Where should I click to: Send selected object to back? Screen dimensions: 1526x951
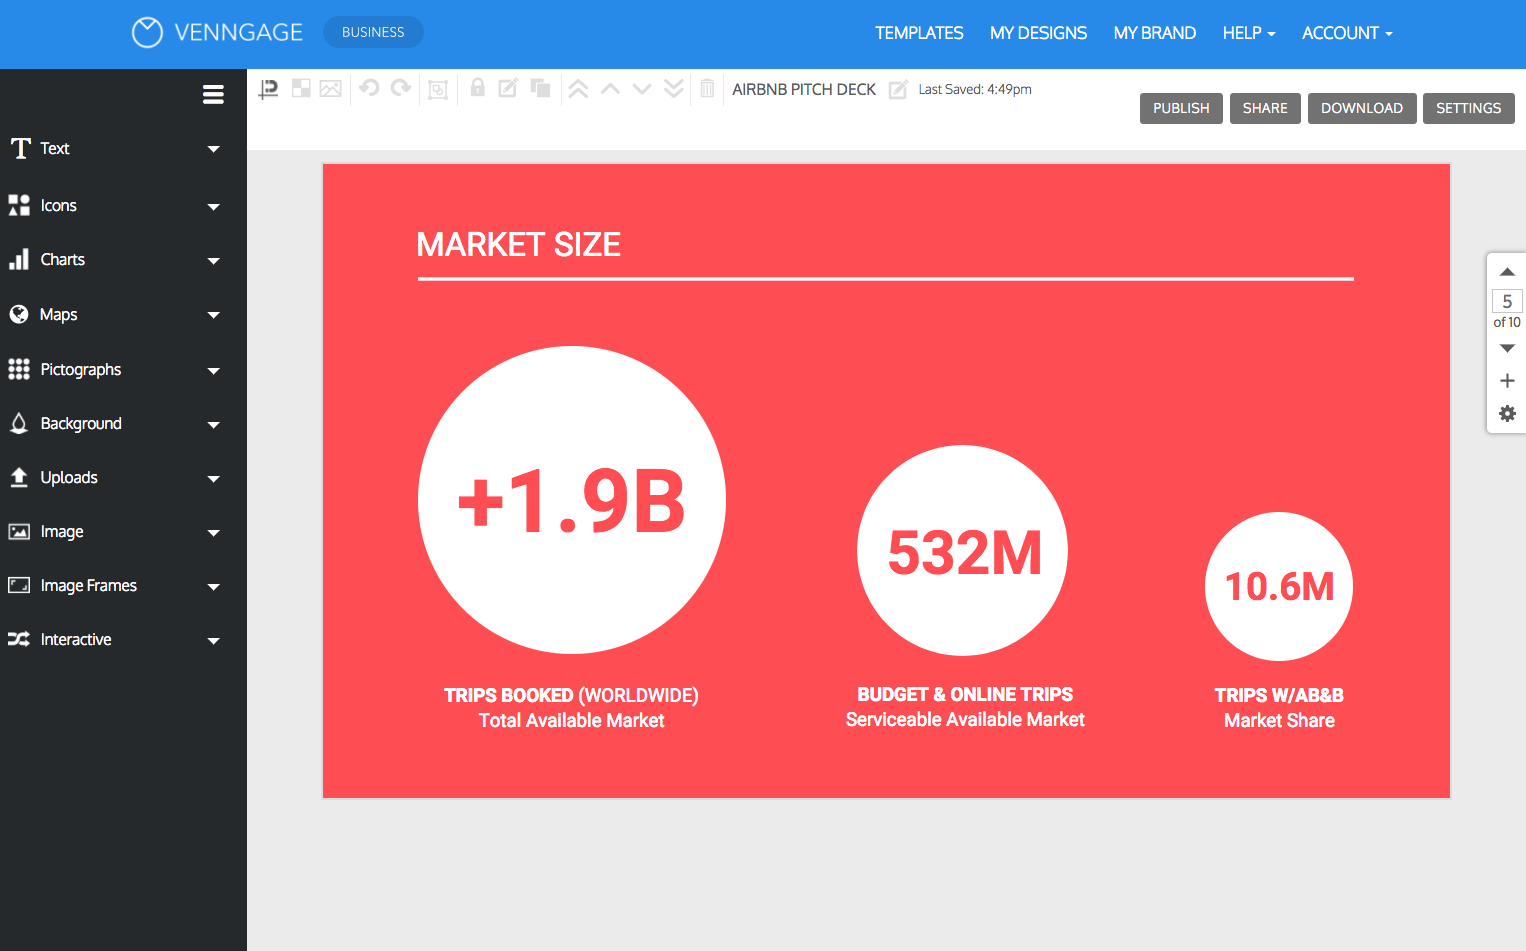click(x=674, y=89)
